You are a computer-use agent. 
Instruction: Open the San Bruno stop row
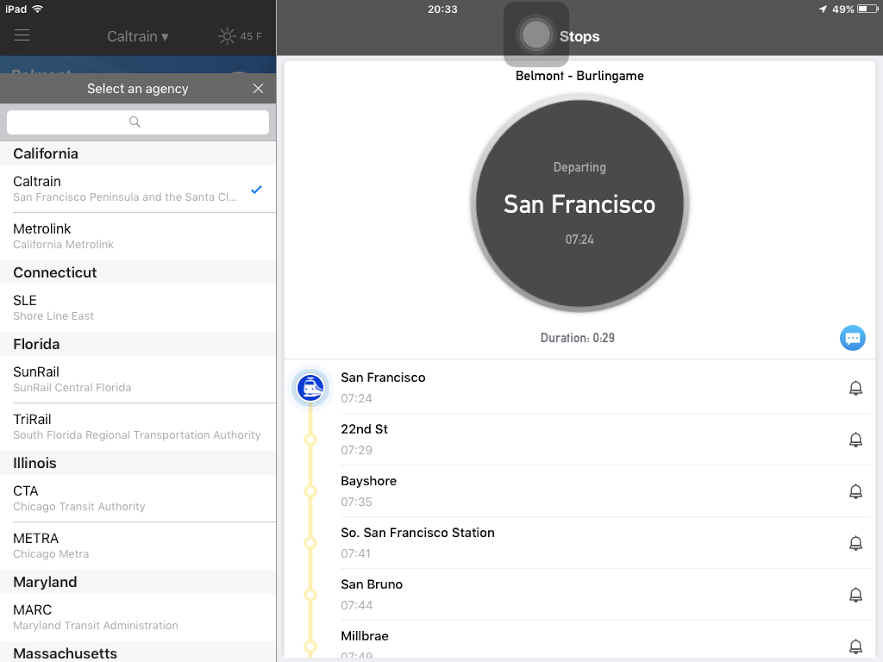point(580,595)
